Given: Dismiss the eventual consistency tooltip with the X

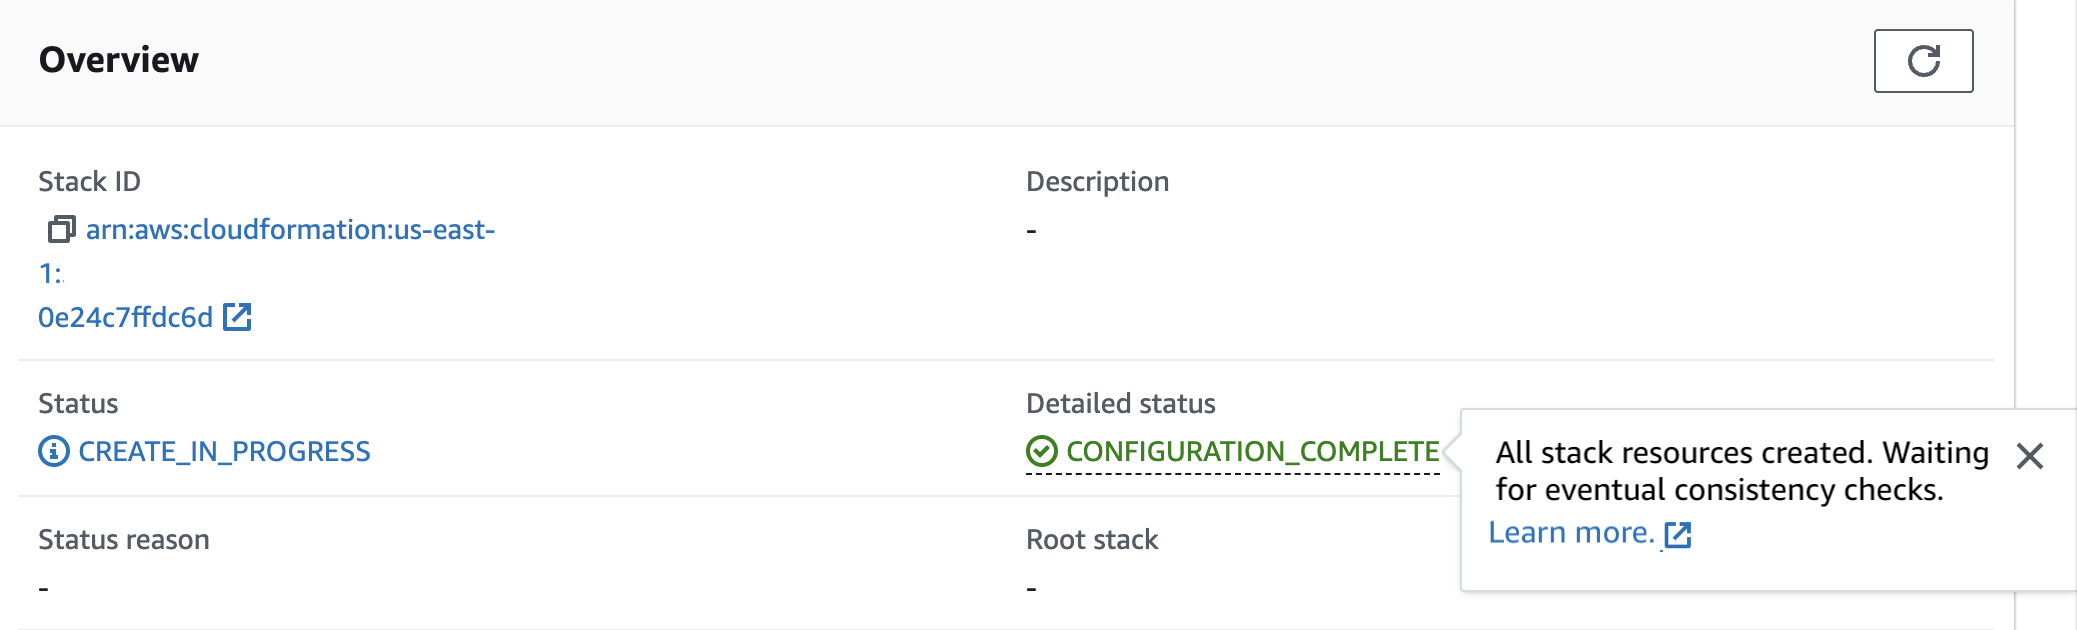Looking at the screenshot, I should point(2030,458).
